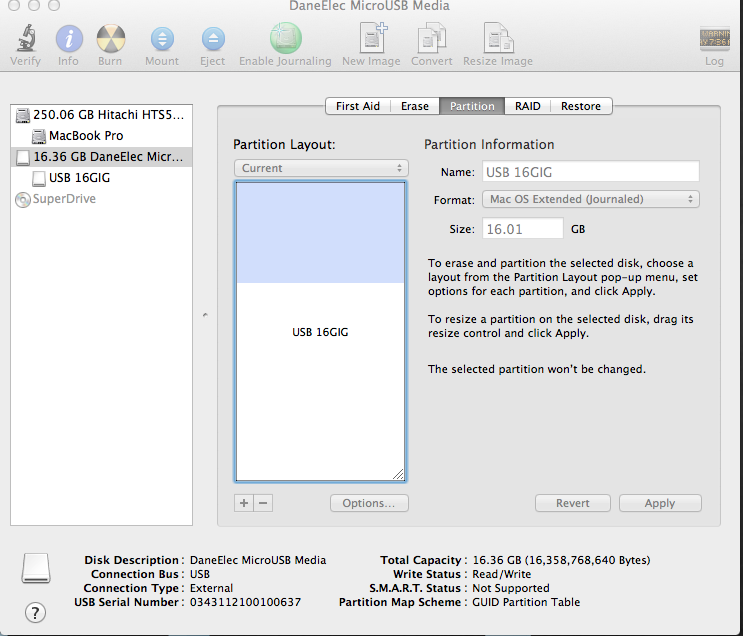743x636 pixels.
Task: Click the Convert toolbar icon
Action: pyautogui.click(x=432, y=39)
